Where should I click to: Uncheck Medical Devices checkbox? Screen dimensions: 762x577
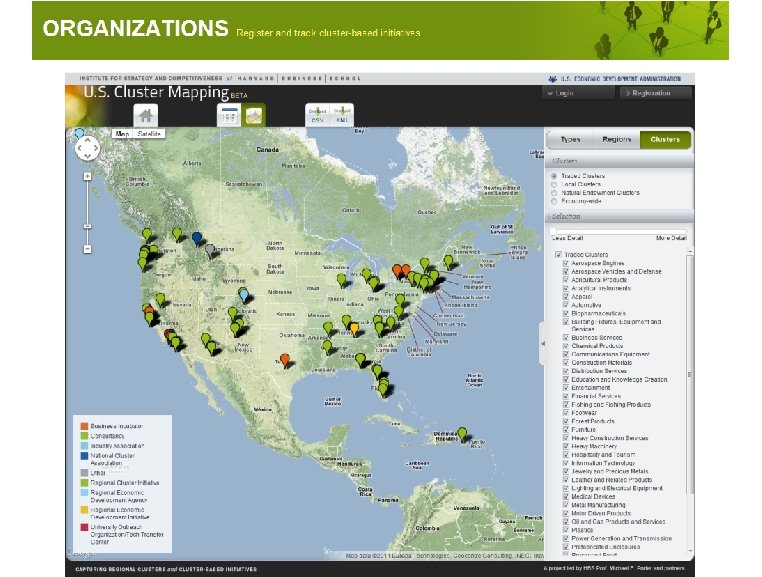click(566, 497)
